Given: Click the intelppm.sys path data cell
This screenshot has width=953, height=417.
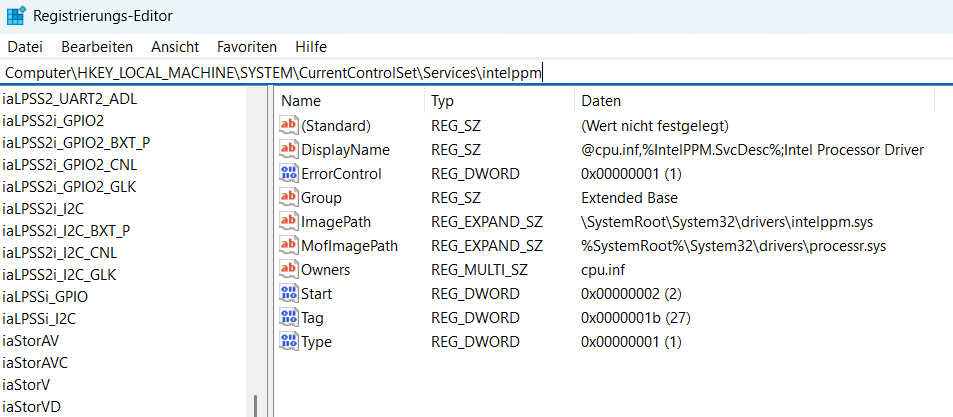Looking at the screenshot, I should tap(727, 222).
